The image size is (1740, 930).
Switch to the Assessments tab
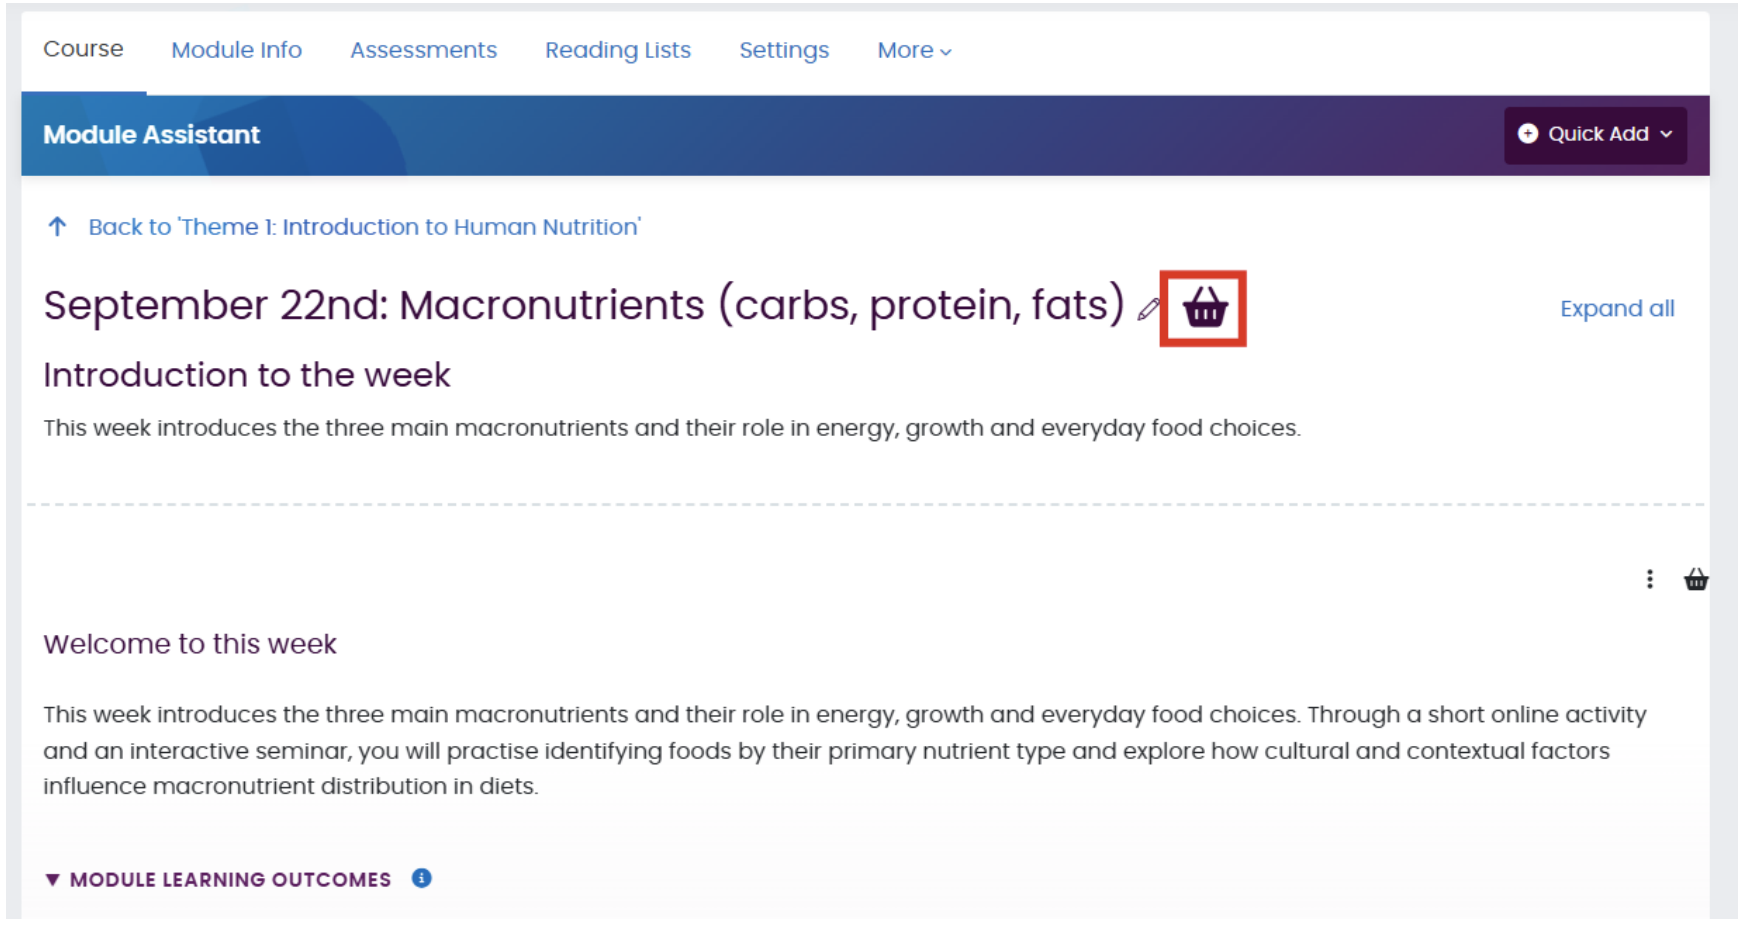pos(423,50)
